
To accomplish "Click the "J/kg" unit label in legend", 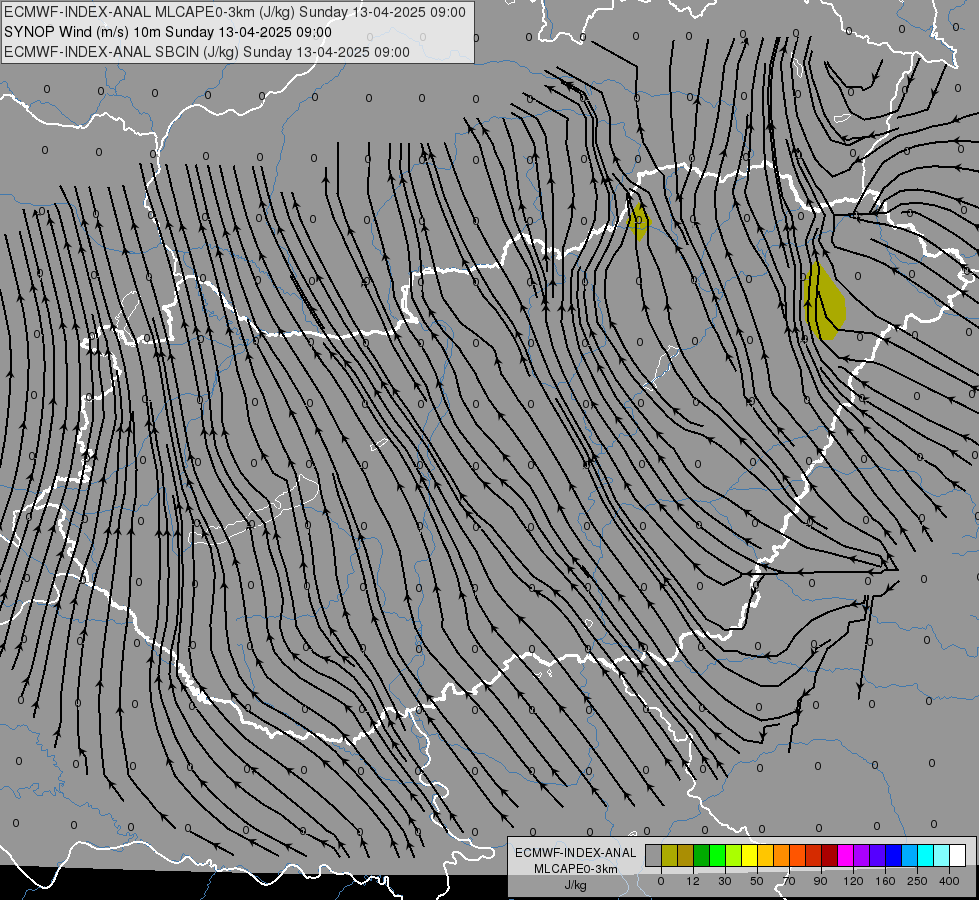I will click(x=576, y=885).
